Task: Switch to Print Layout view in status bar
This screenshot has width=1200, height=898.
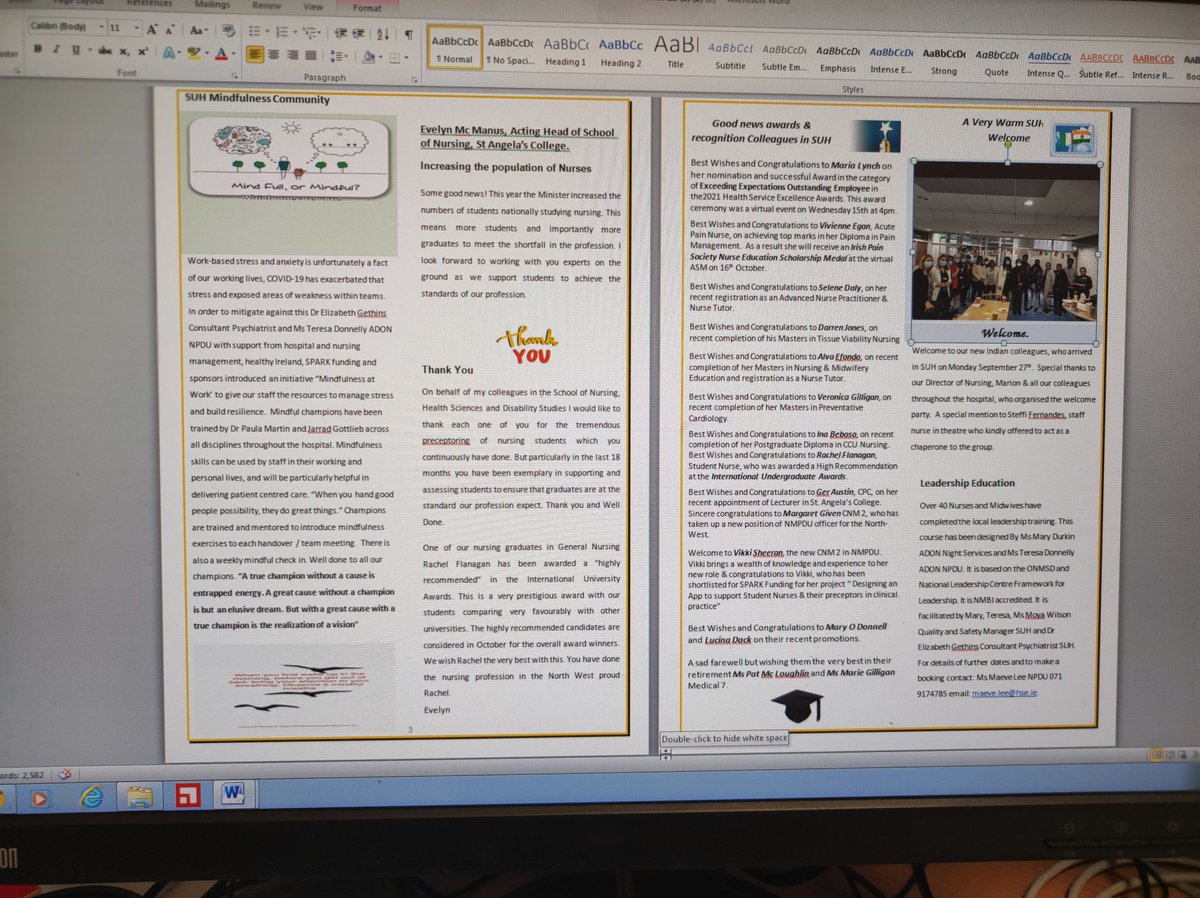Action: pyautogui.click(x=1157, y=754)
